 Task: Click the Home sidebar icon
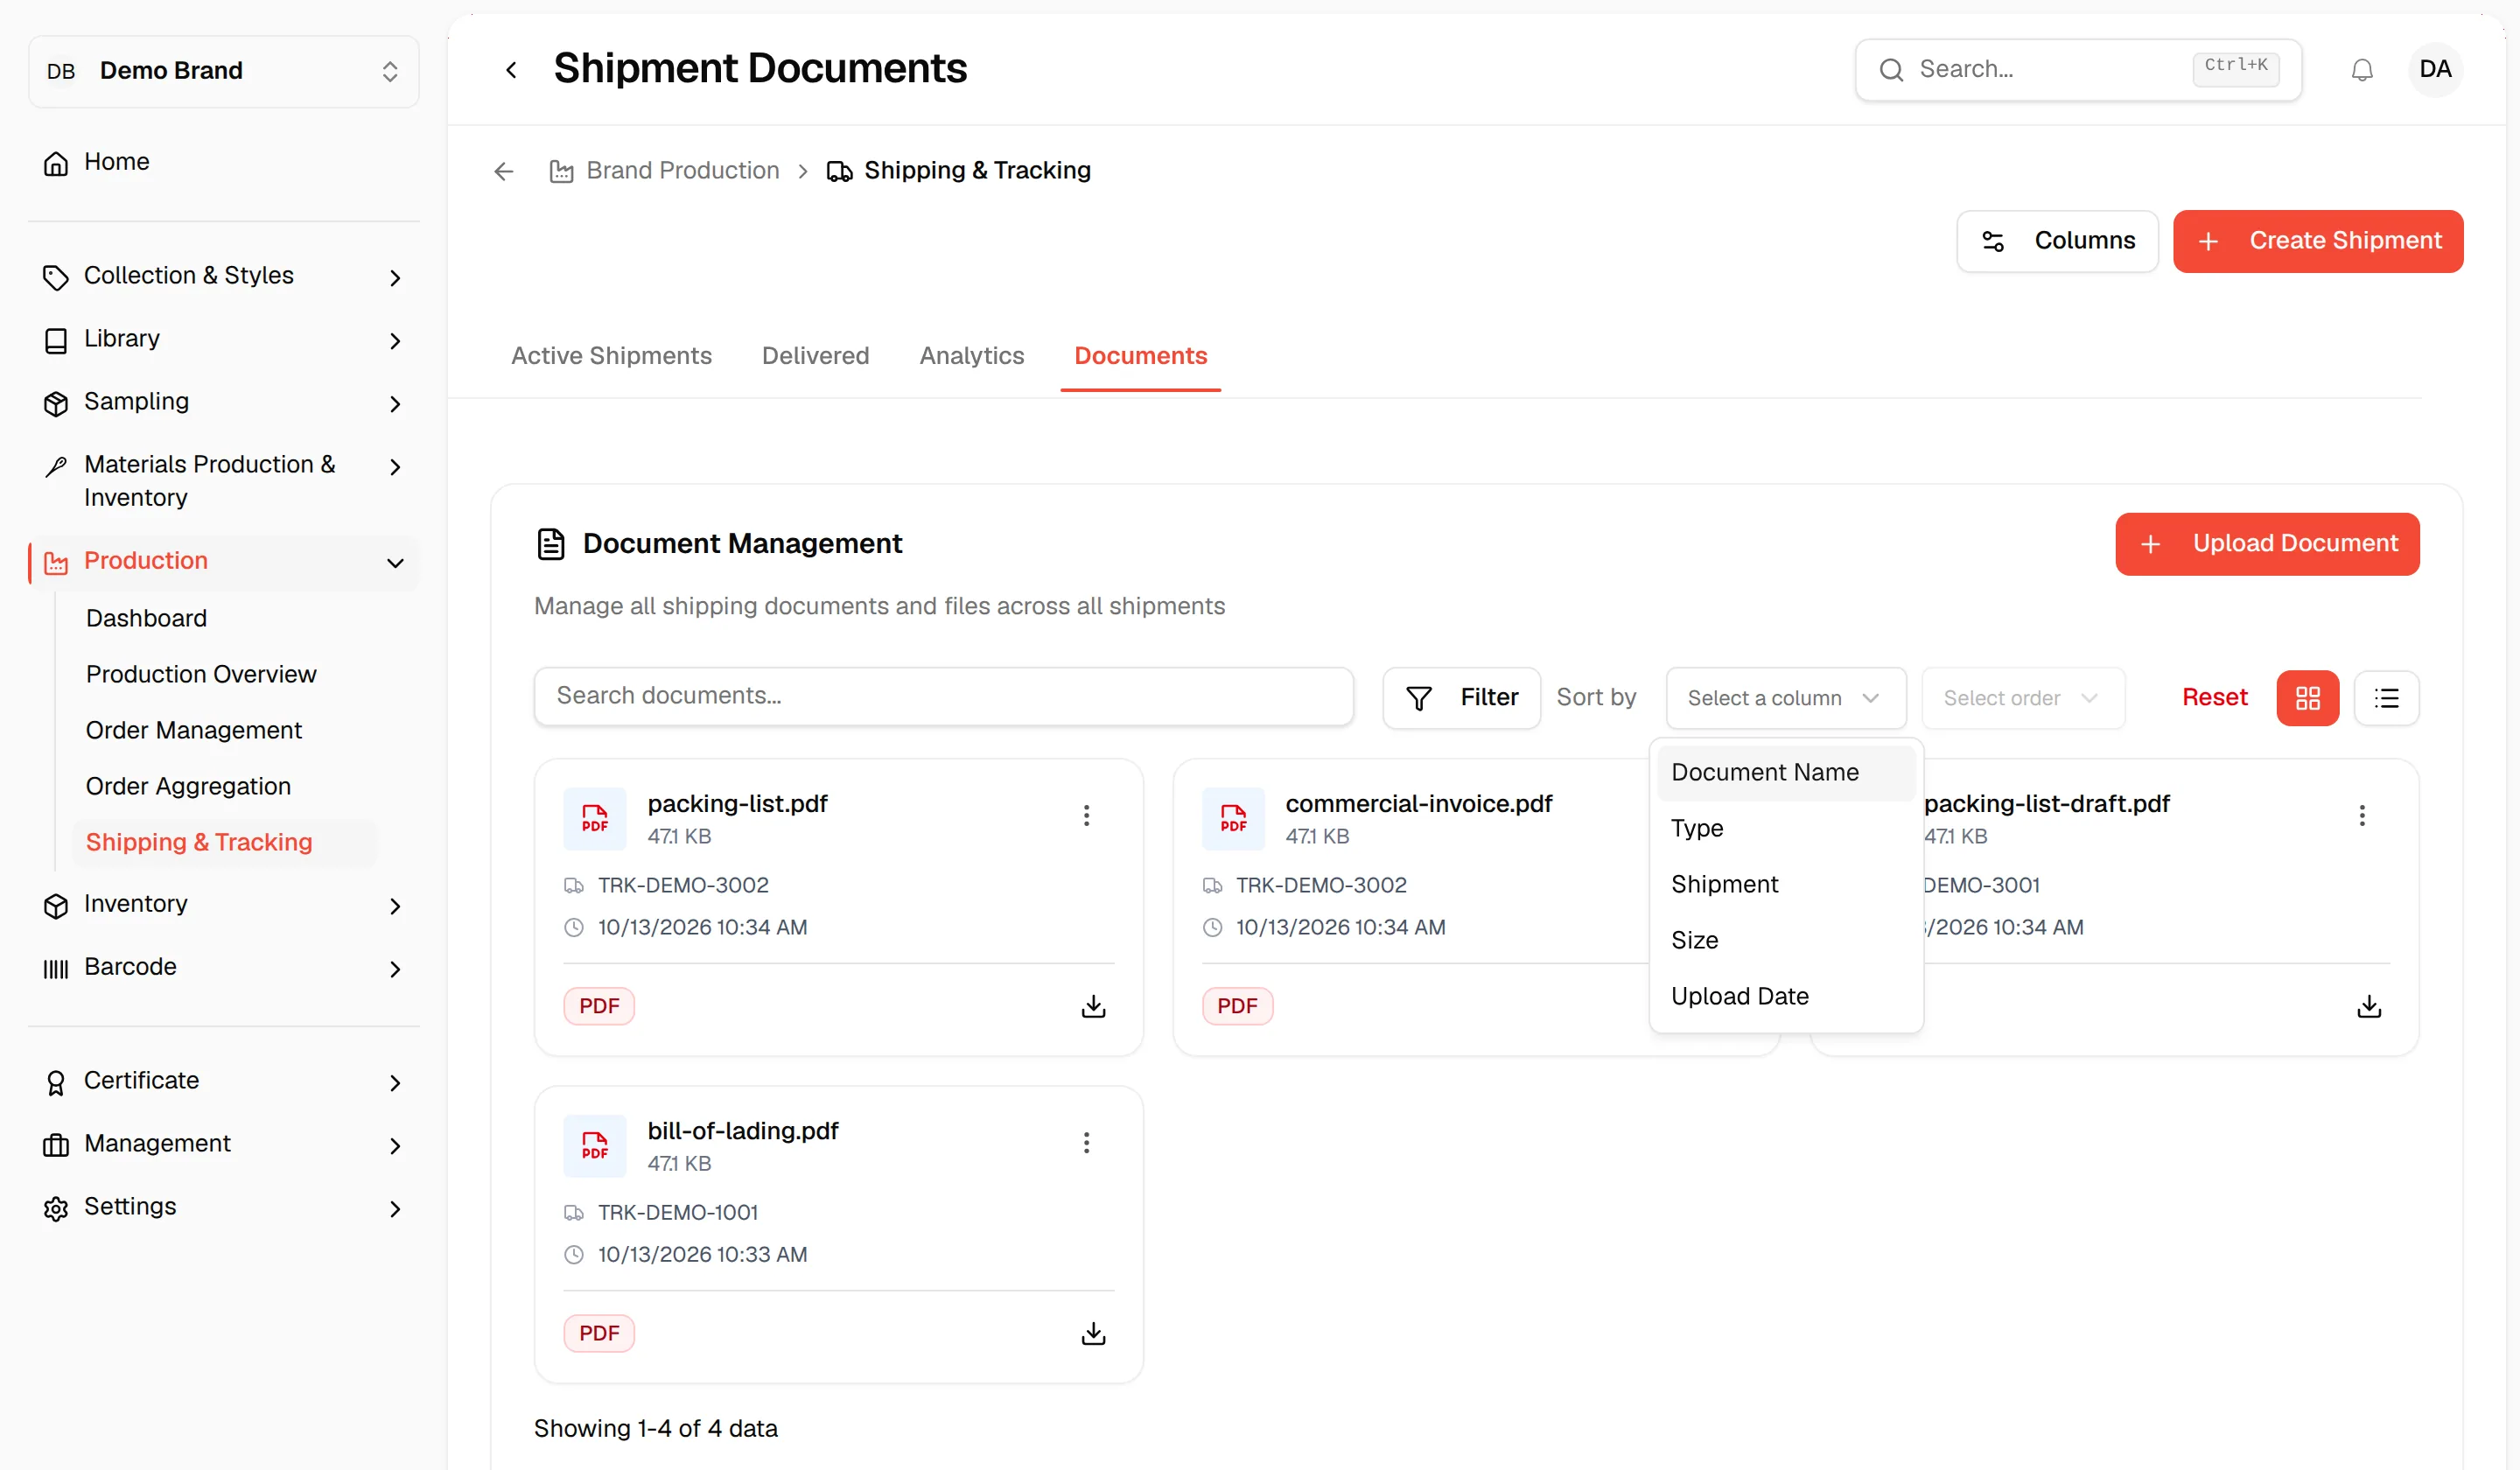coord(56,163)
